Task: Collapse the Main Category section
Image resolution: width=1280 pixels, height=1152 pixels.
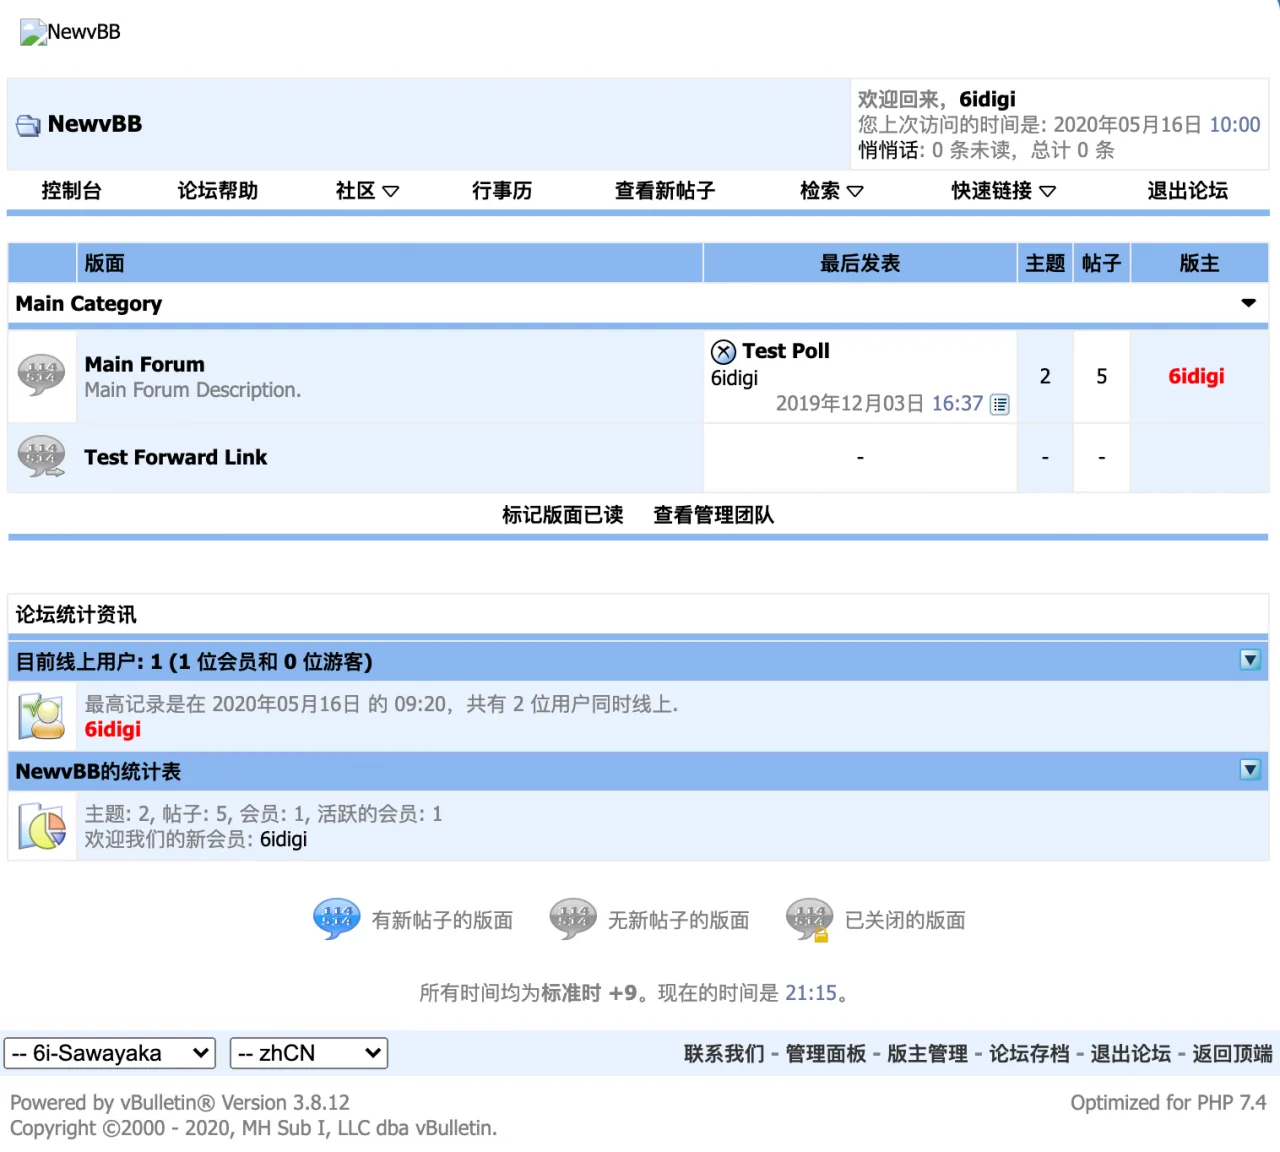Action: pos(1248,303)
